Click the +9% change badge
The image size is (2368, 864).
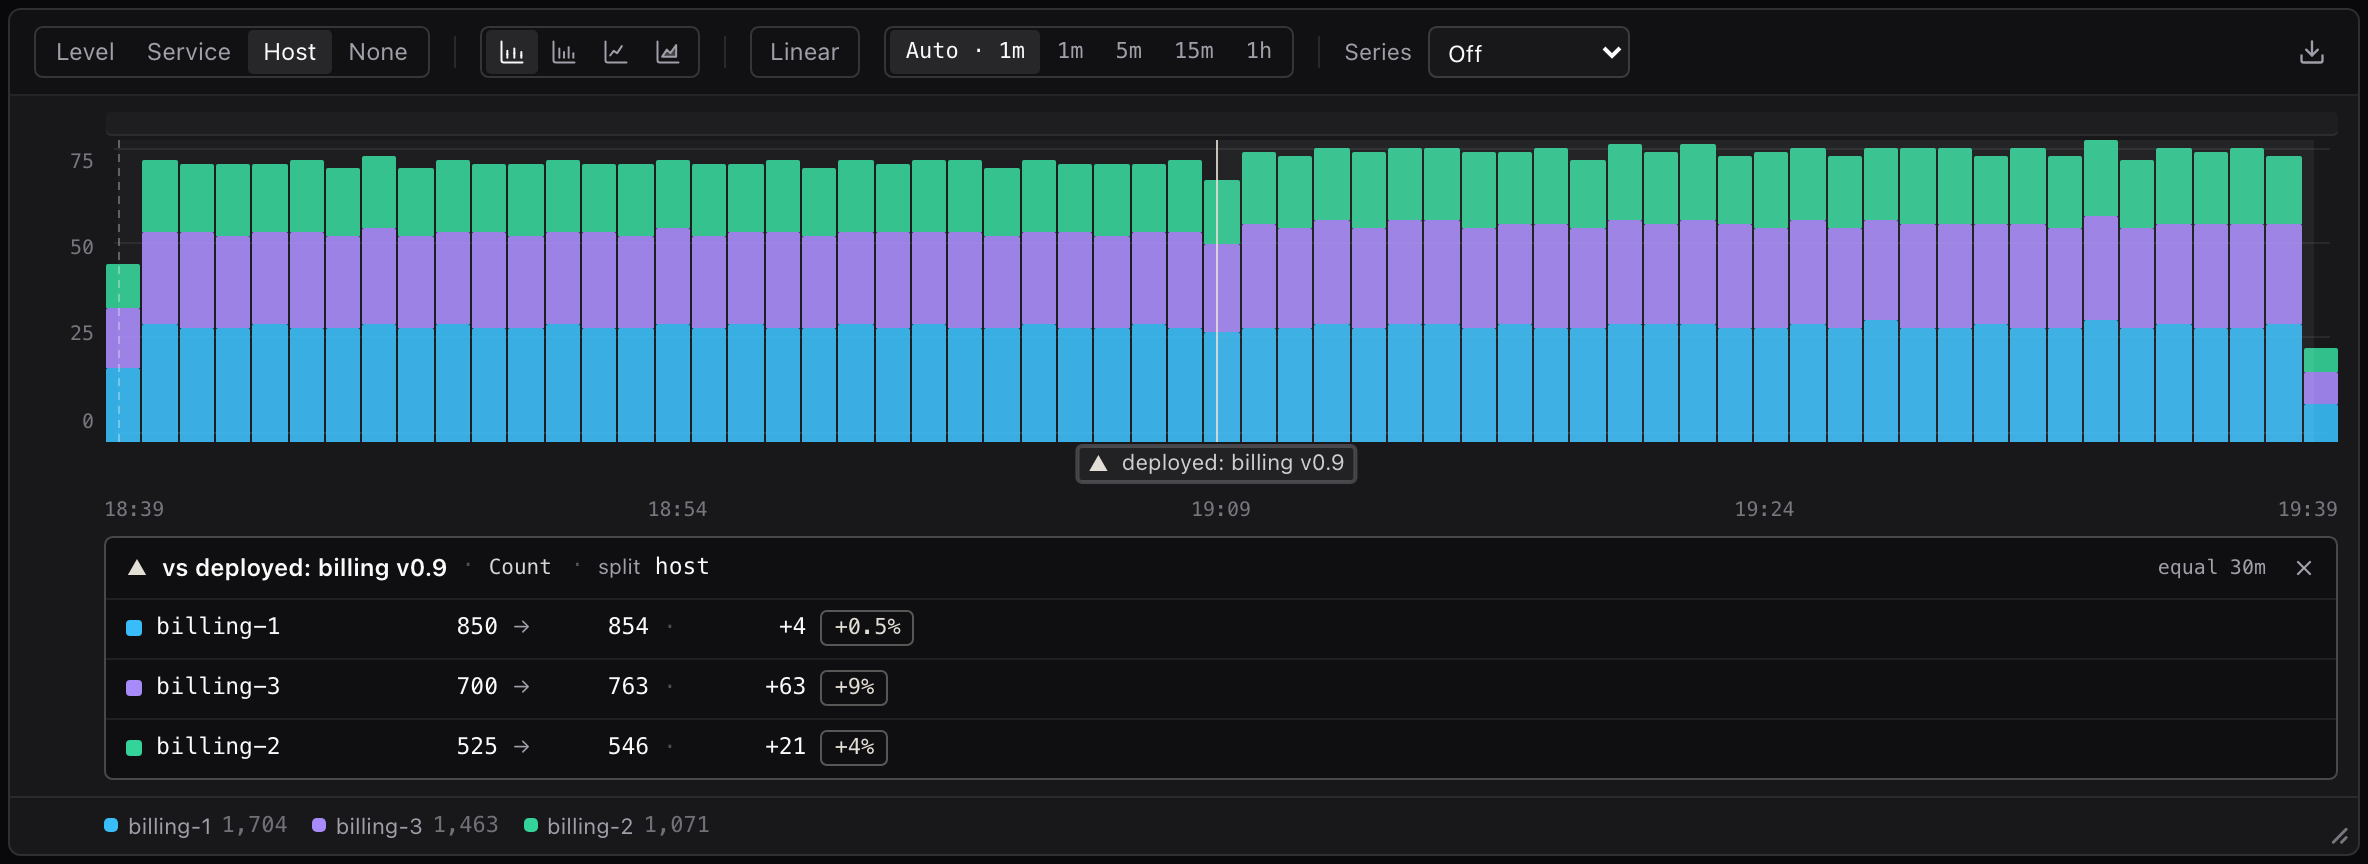pyautogui.click(x=854, y=687)
